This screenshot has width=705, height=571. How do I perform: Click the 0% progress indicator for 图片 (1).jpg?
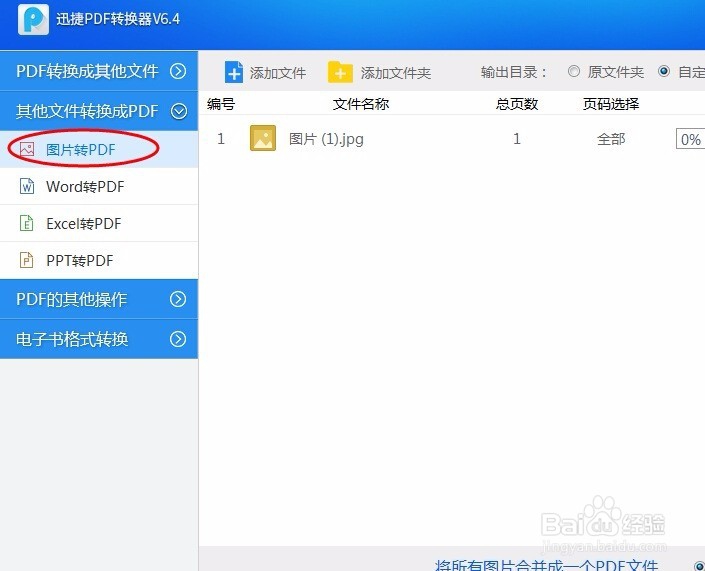pyautogui.click(x=690, y=139)
